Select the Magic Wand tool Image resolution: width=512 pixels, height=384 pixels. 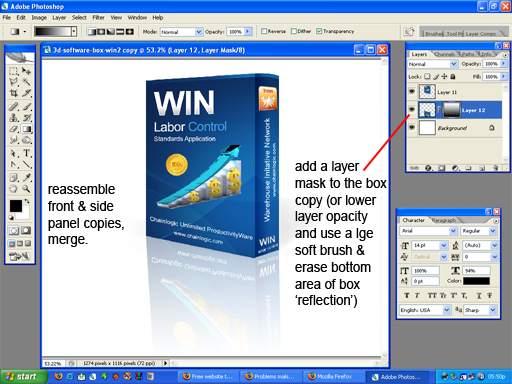coord(26,82)
